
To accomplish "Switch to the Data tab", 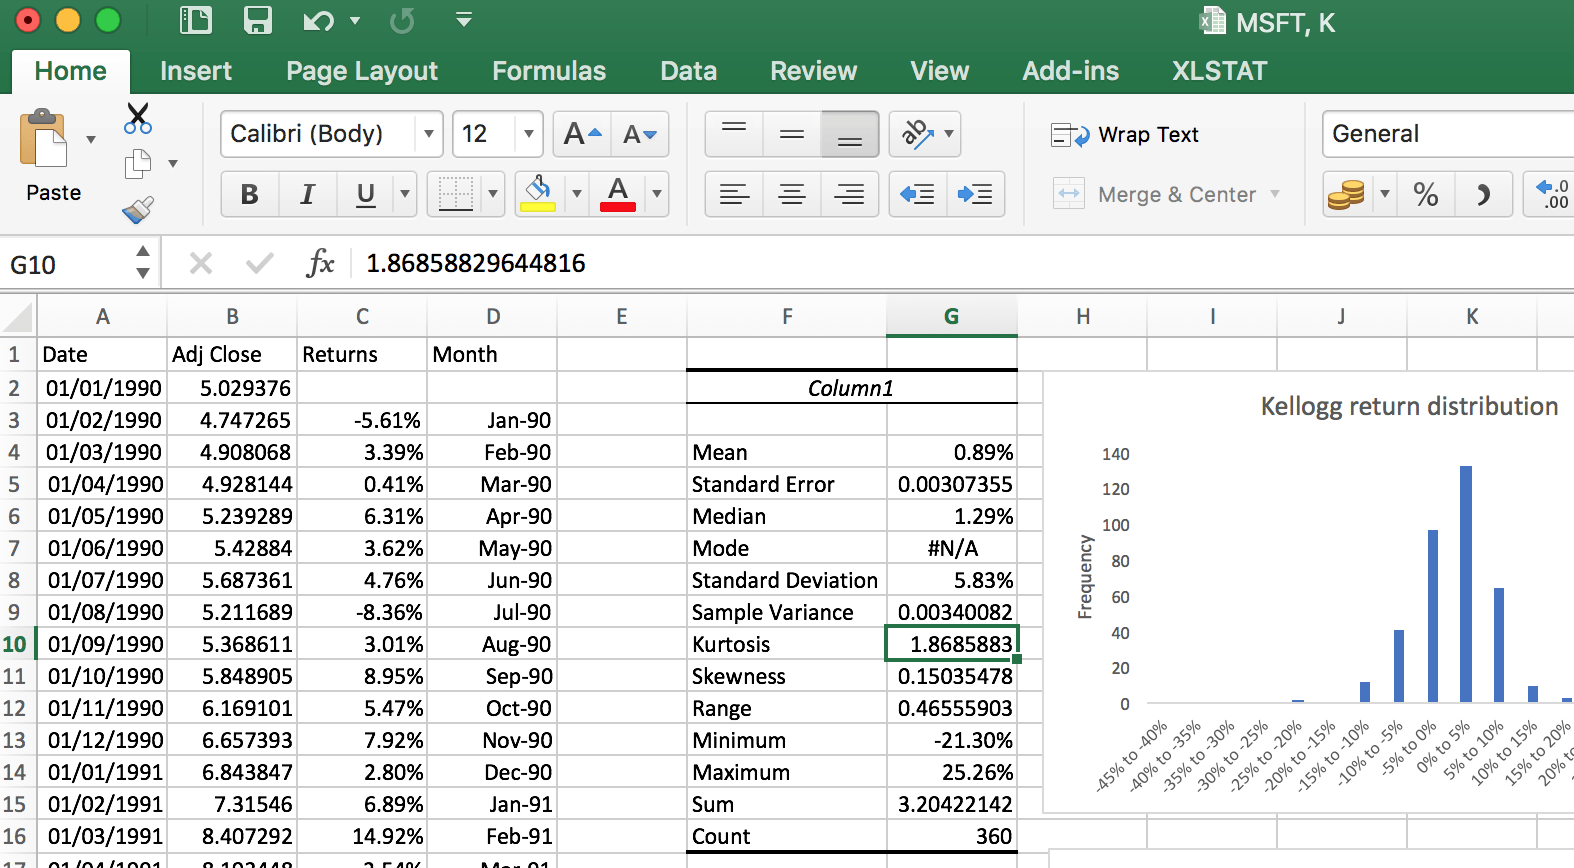I will tap(689, 71).
